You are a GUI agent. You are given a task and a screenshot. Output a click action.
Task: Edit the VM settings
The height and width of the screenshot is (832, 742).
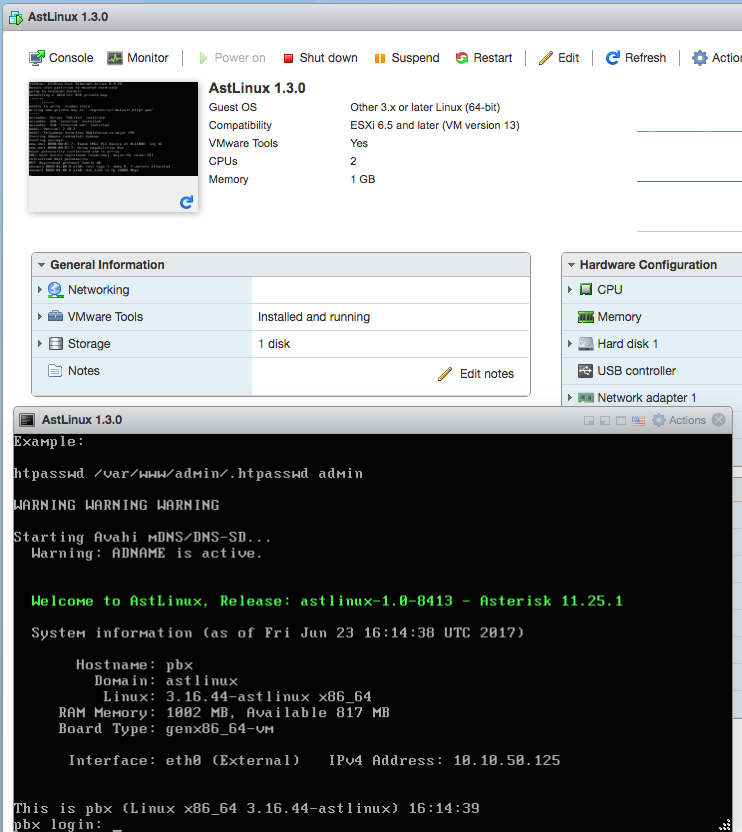(559, 58)
